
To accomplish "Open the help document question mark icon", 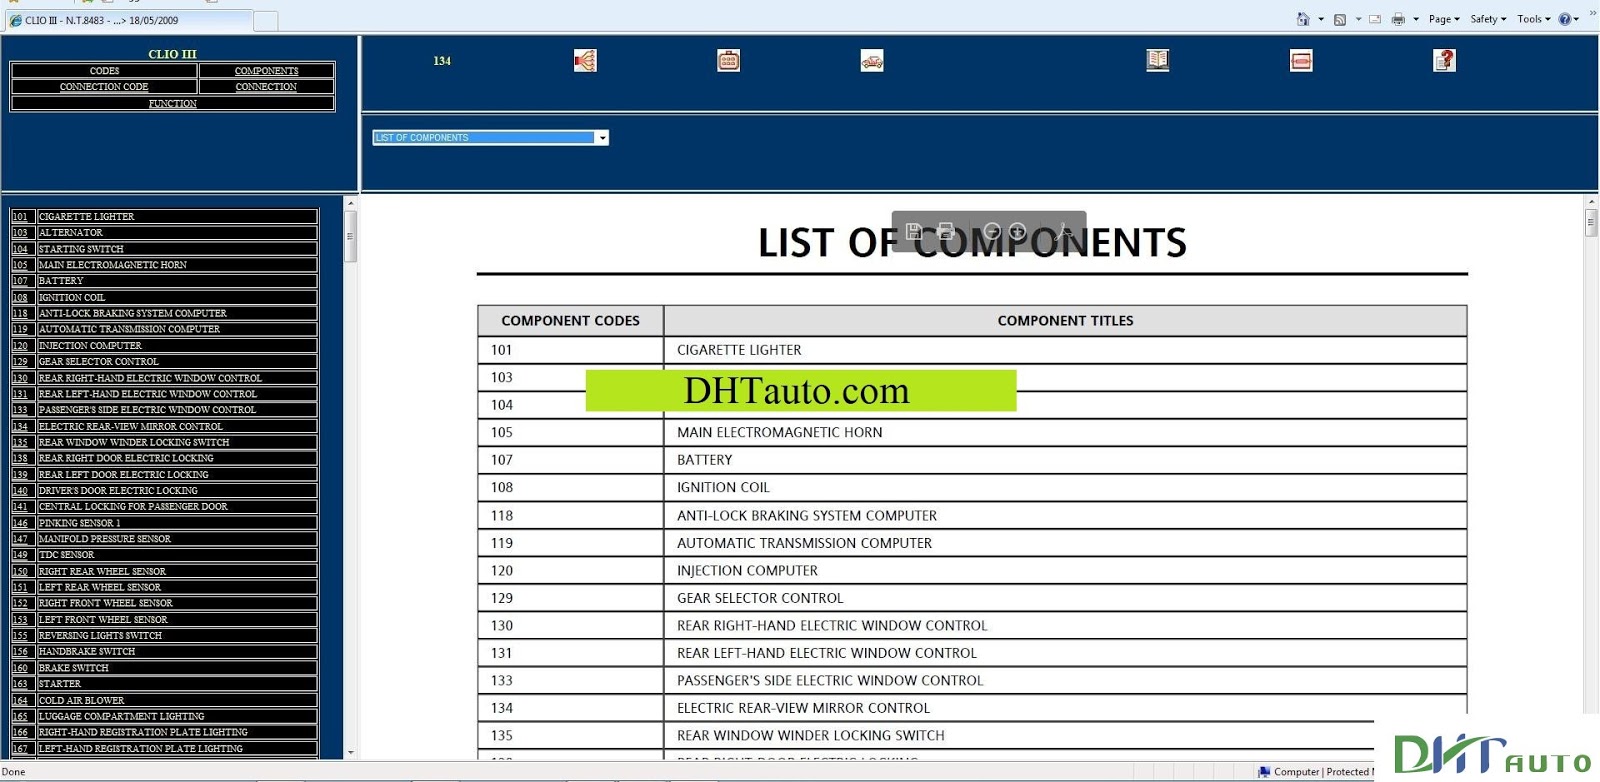I will [x=1444, y=61].
